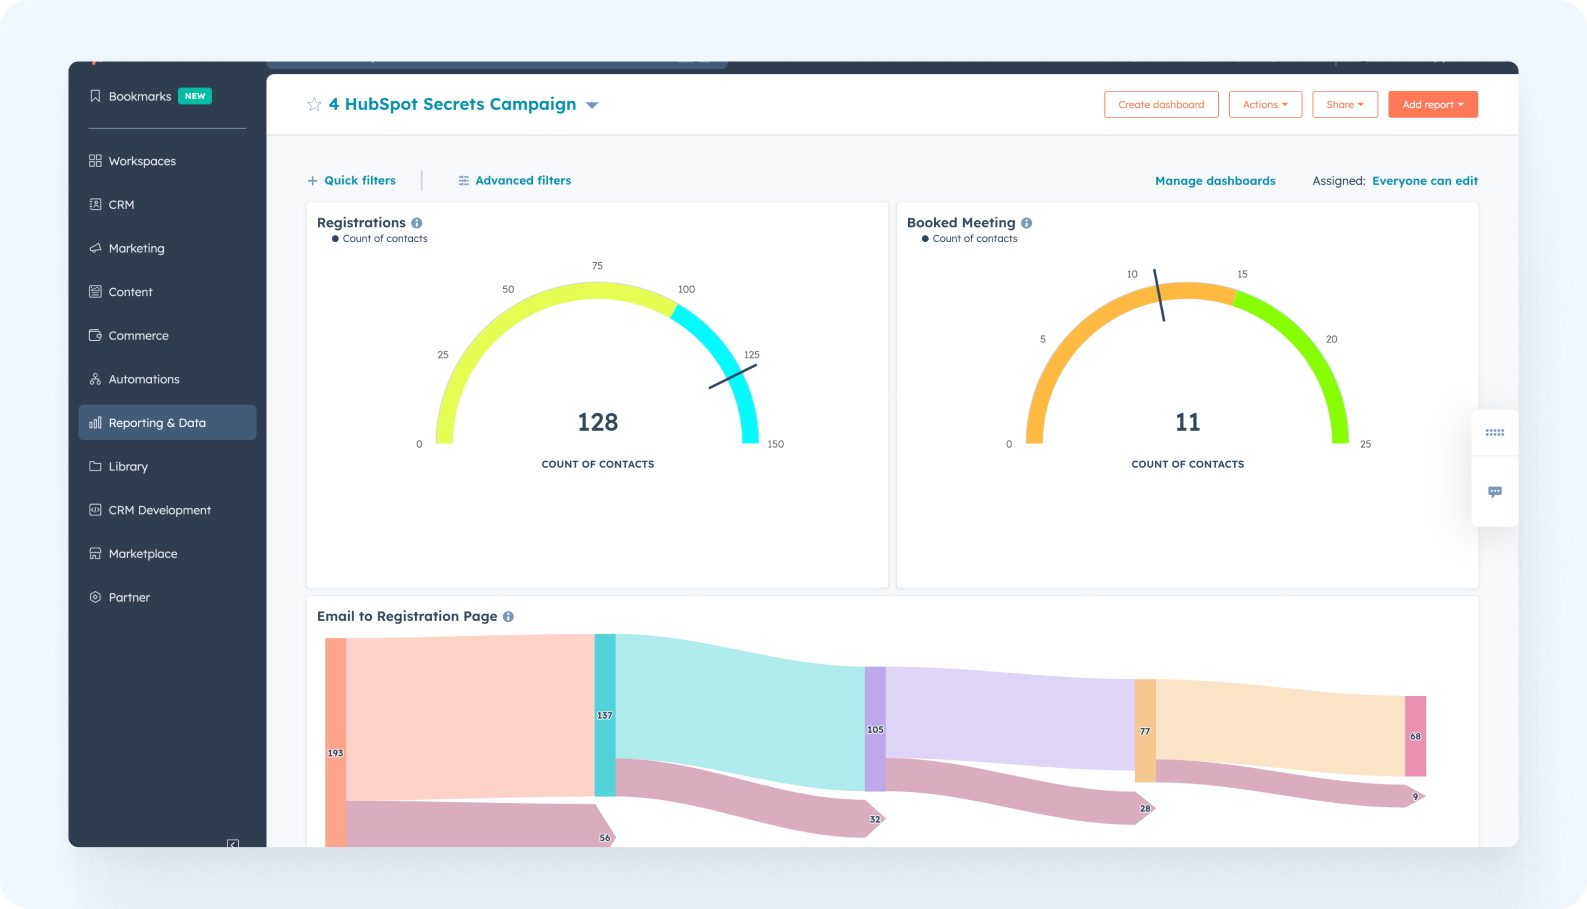Click the Sankey node labeled 68
Screen dimensions: 1587x909
click(1415, 736)
